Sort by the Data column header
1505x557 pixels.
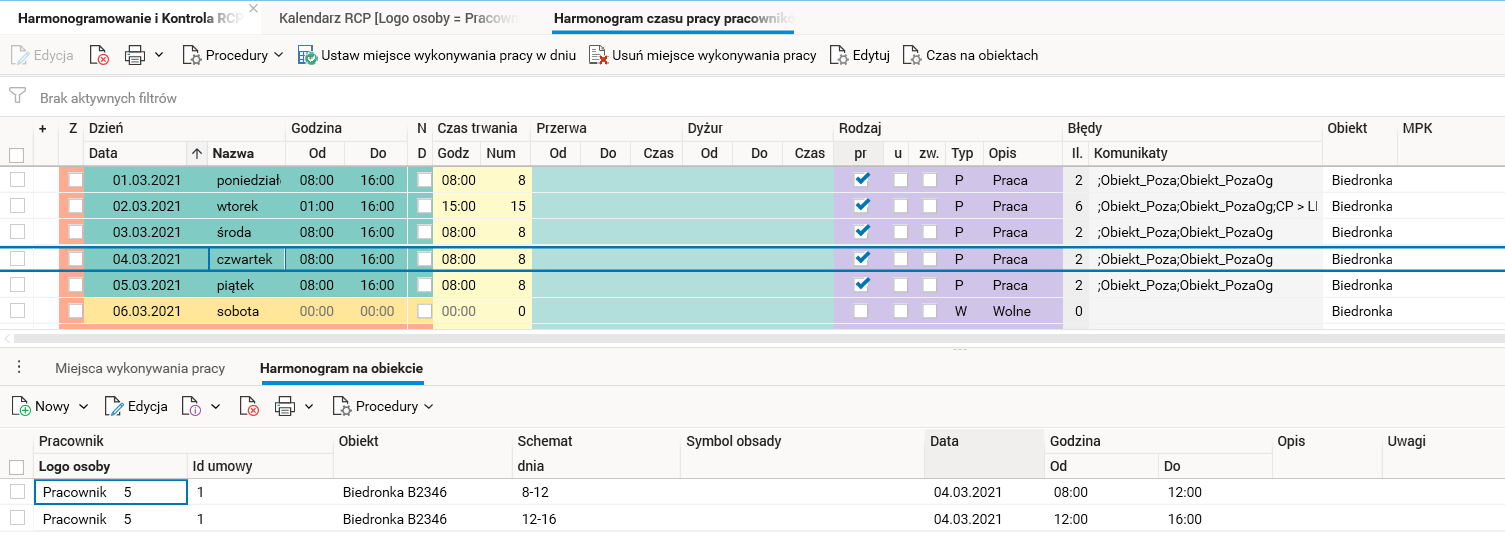coord(136,154)
